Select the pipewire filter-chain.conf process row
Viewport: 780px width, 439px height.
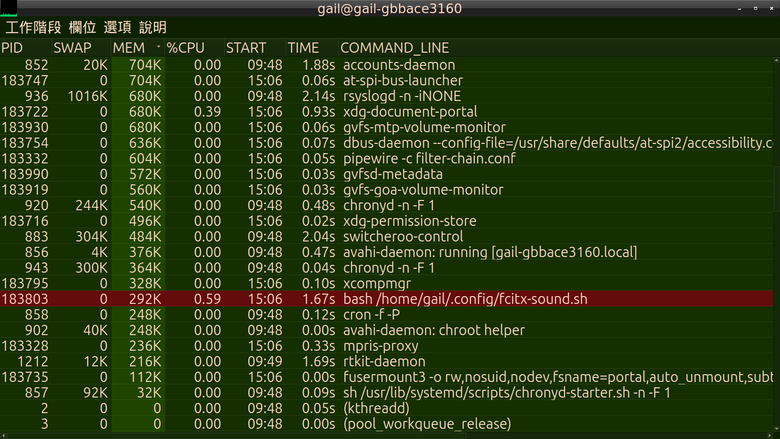(387, 159)
